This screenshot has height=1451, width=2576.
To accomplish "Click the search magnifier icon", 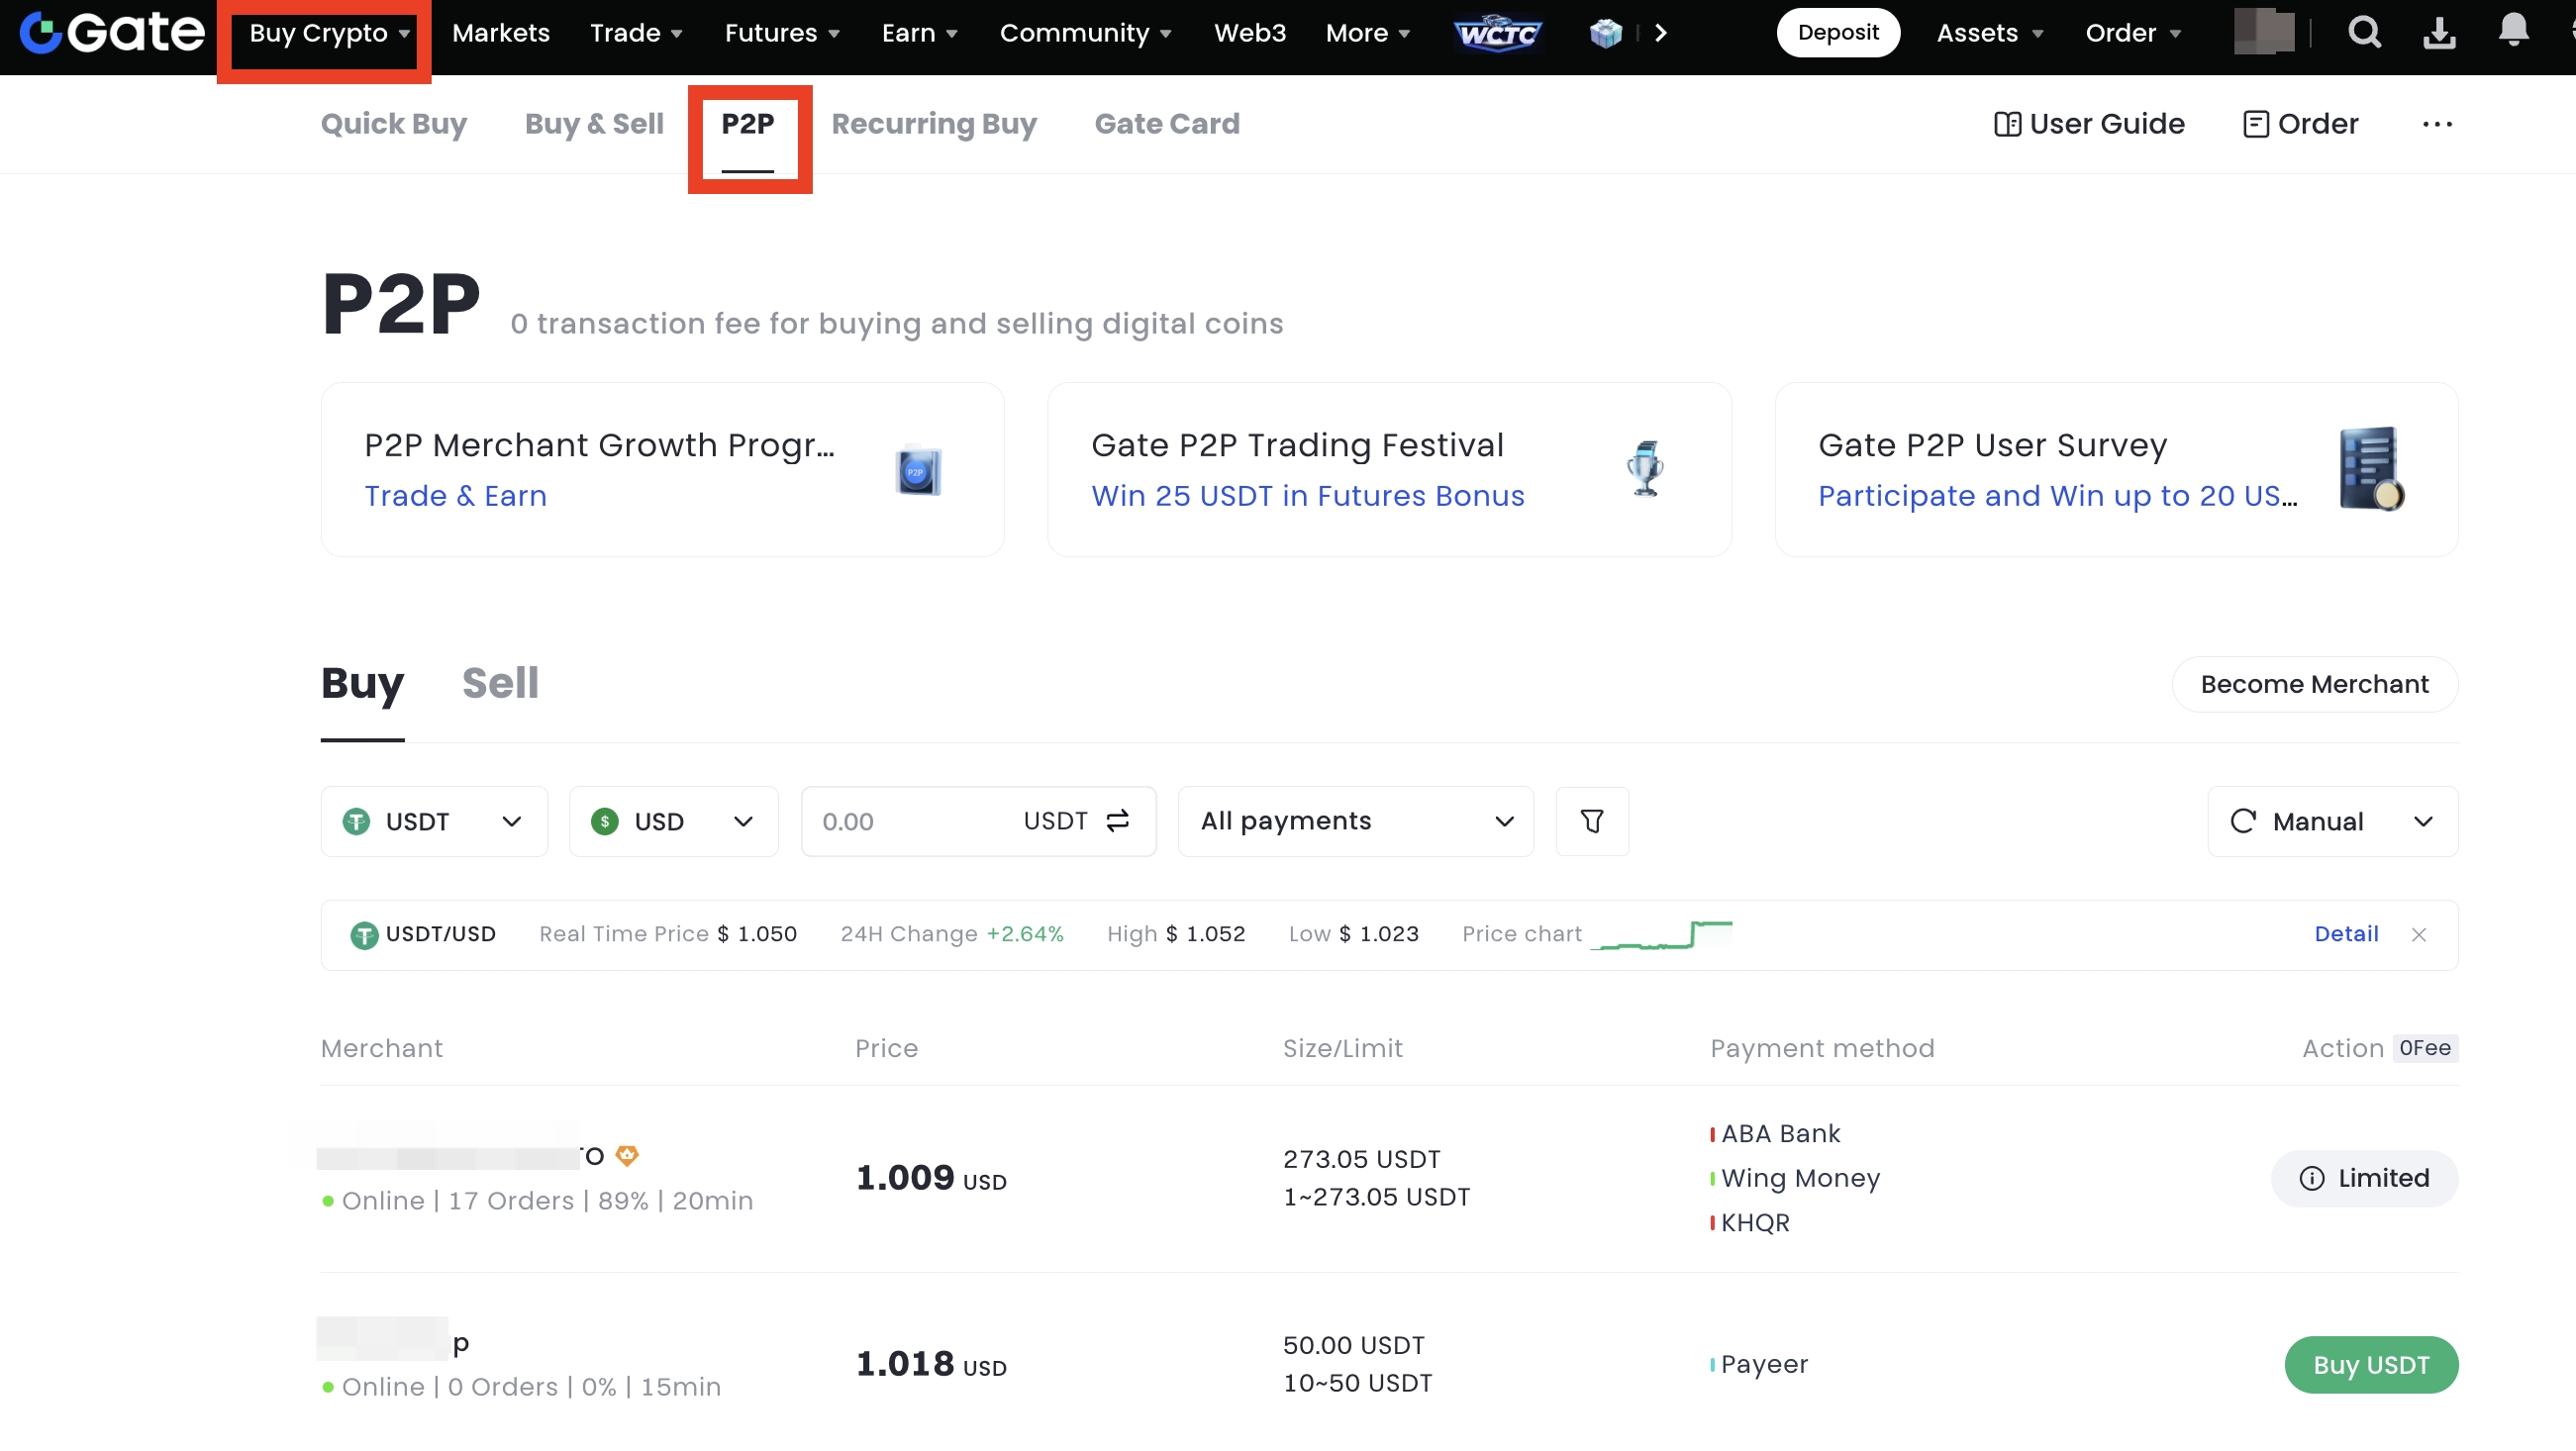I will click(2364, 33).
